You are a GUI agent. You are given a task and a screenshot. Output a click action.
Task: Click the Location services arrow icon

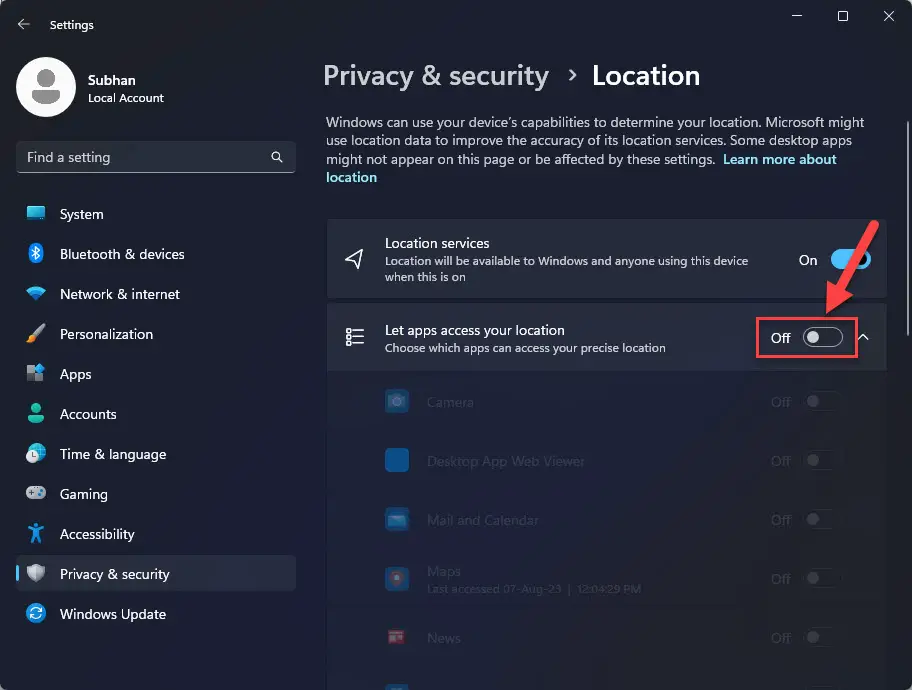coord(354,259)
